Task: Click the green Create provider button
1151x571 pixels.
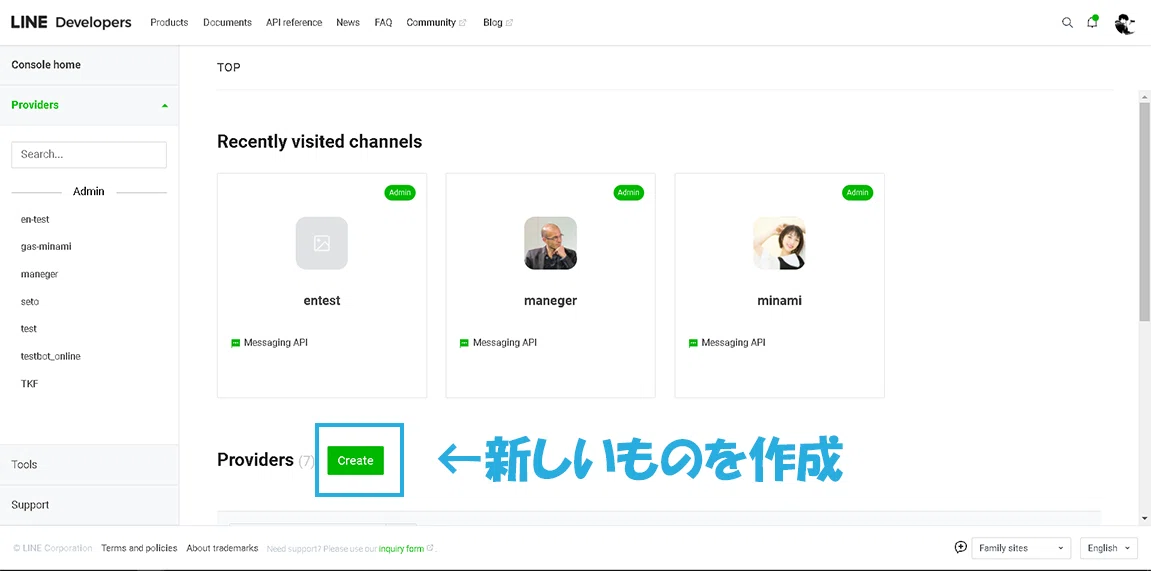Action: (x=355, y=460)
